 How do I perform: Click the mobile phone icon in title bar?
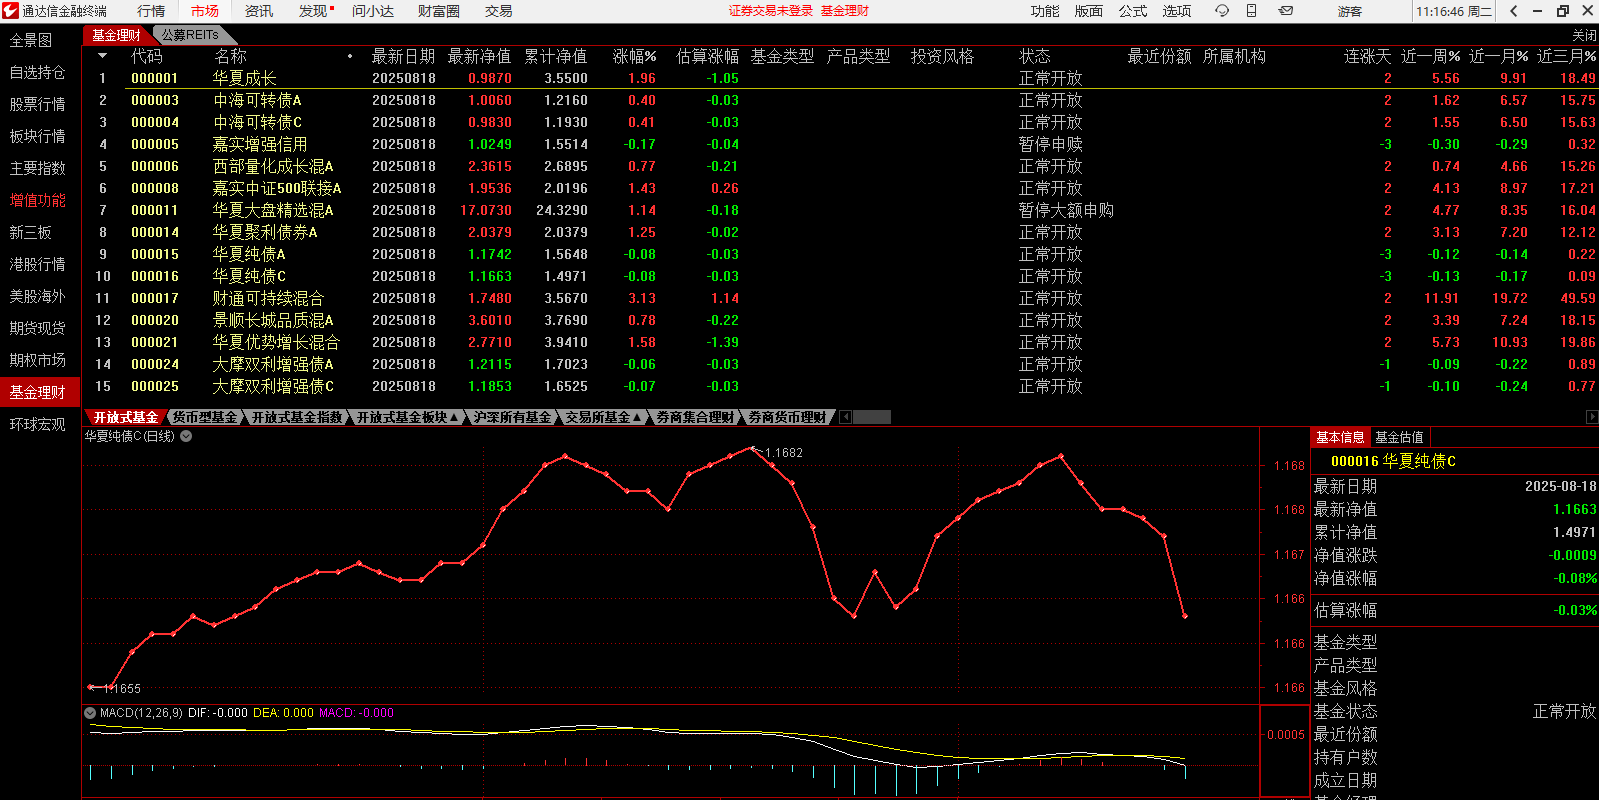1251,11
